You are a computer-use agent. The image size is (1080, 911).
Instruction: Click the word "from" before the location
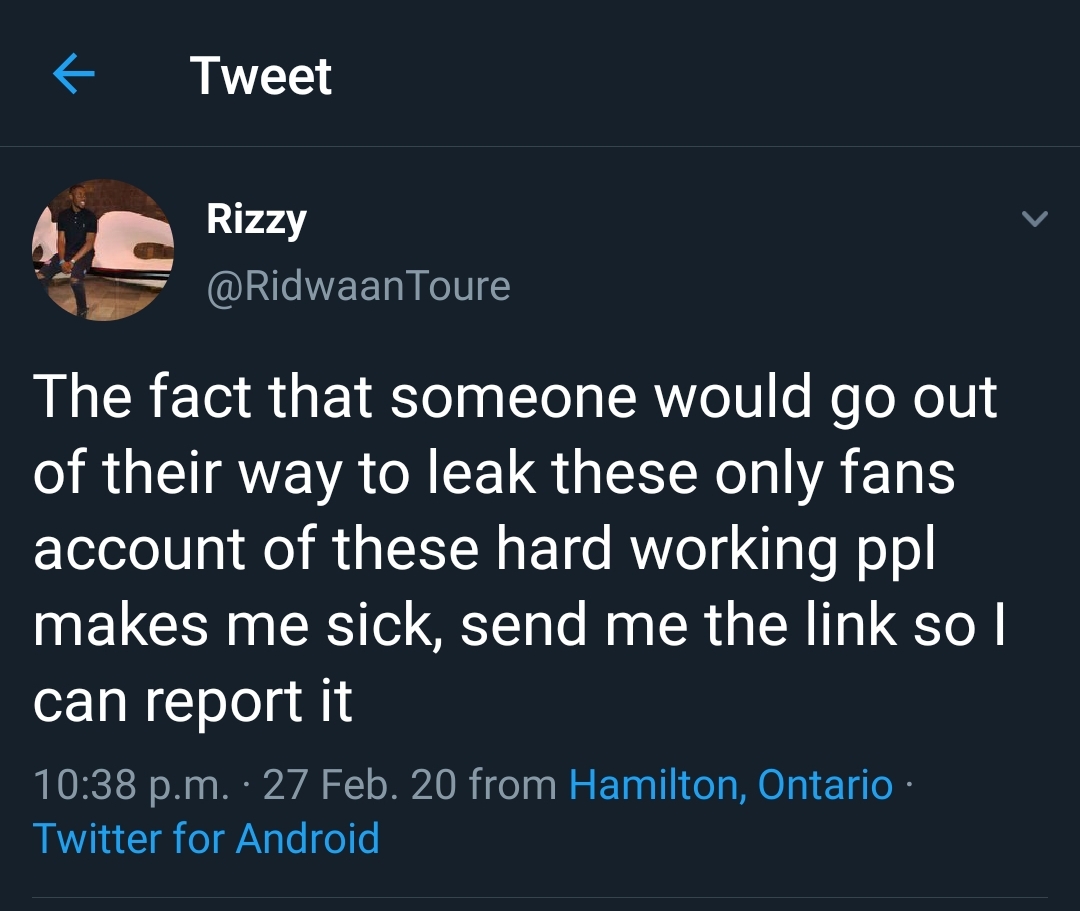(x=512, y=784)
